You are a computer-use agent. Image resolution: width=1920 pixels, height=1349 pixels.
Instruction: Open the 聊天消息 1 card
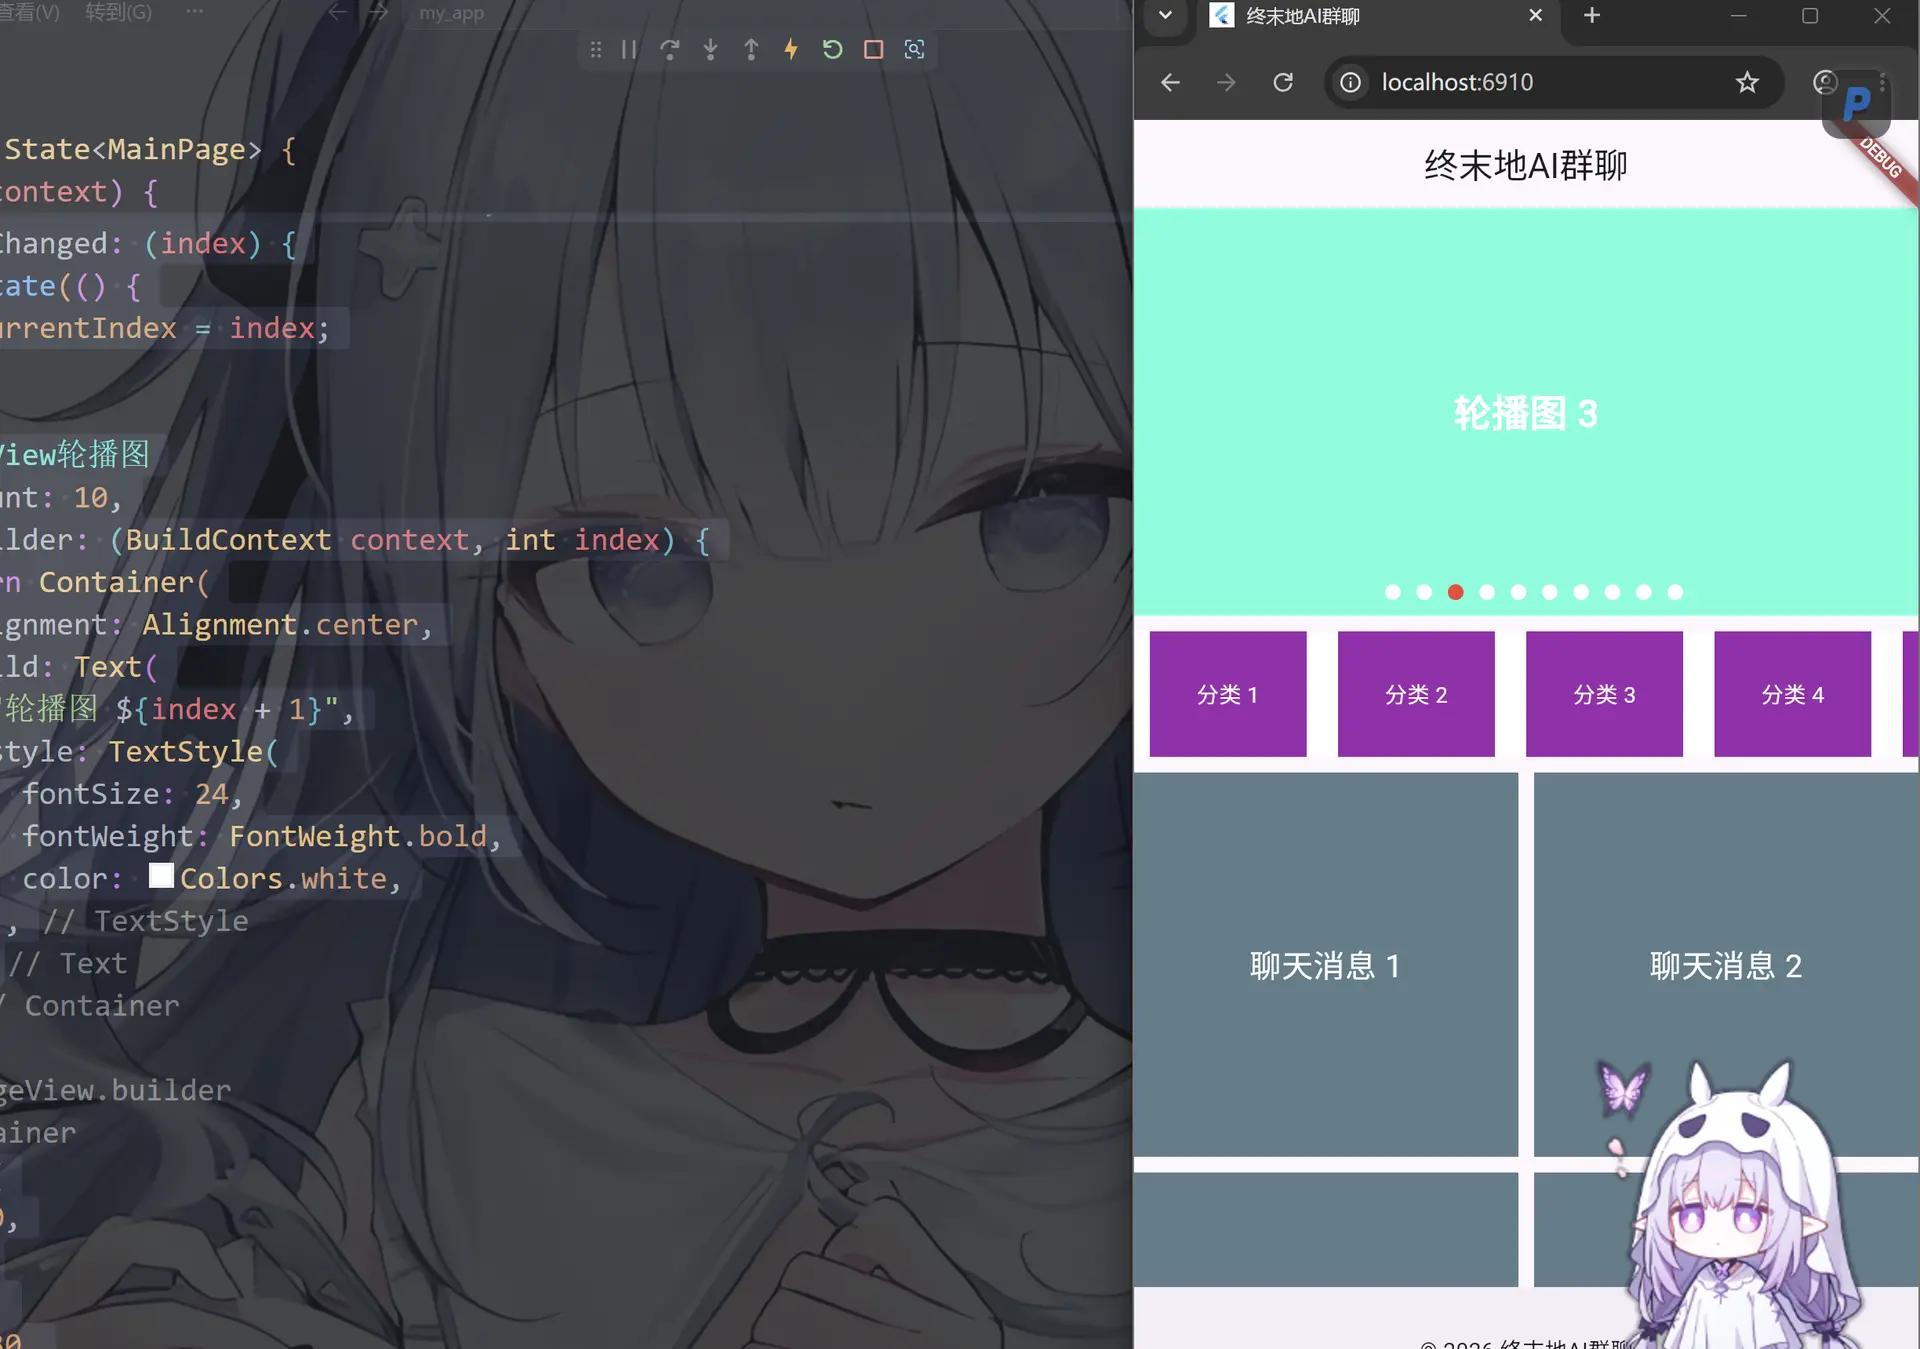click(x=1326, y=965)
